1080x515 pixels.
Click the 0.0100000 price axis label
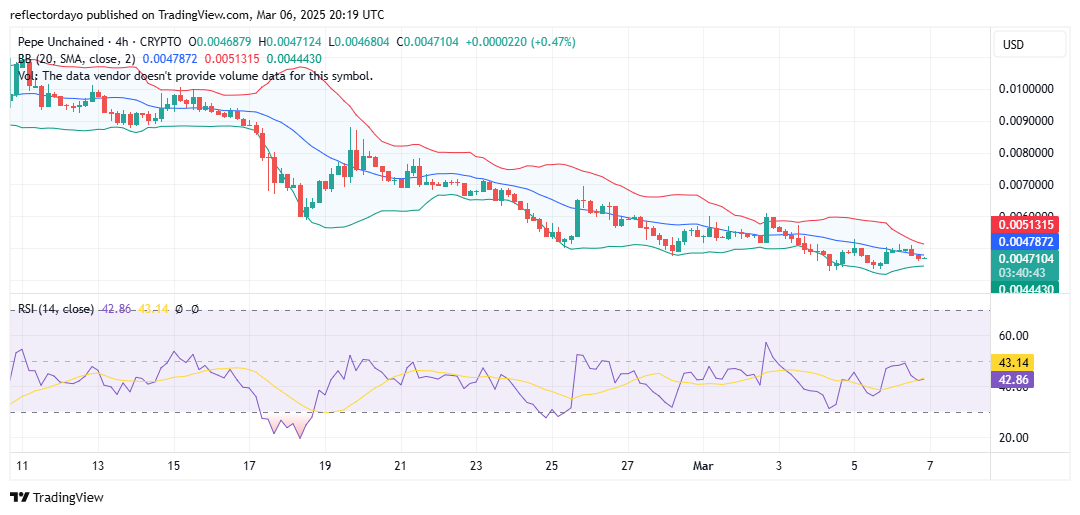(1024, 90)
